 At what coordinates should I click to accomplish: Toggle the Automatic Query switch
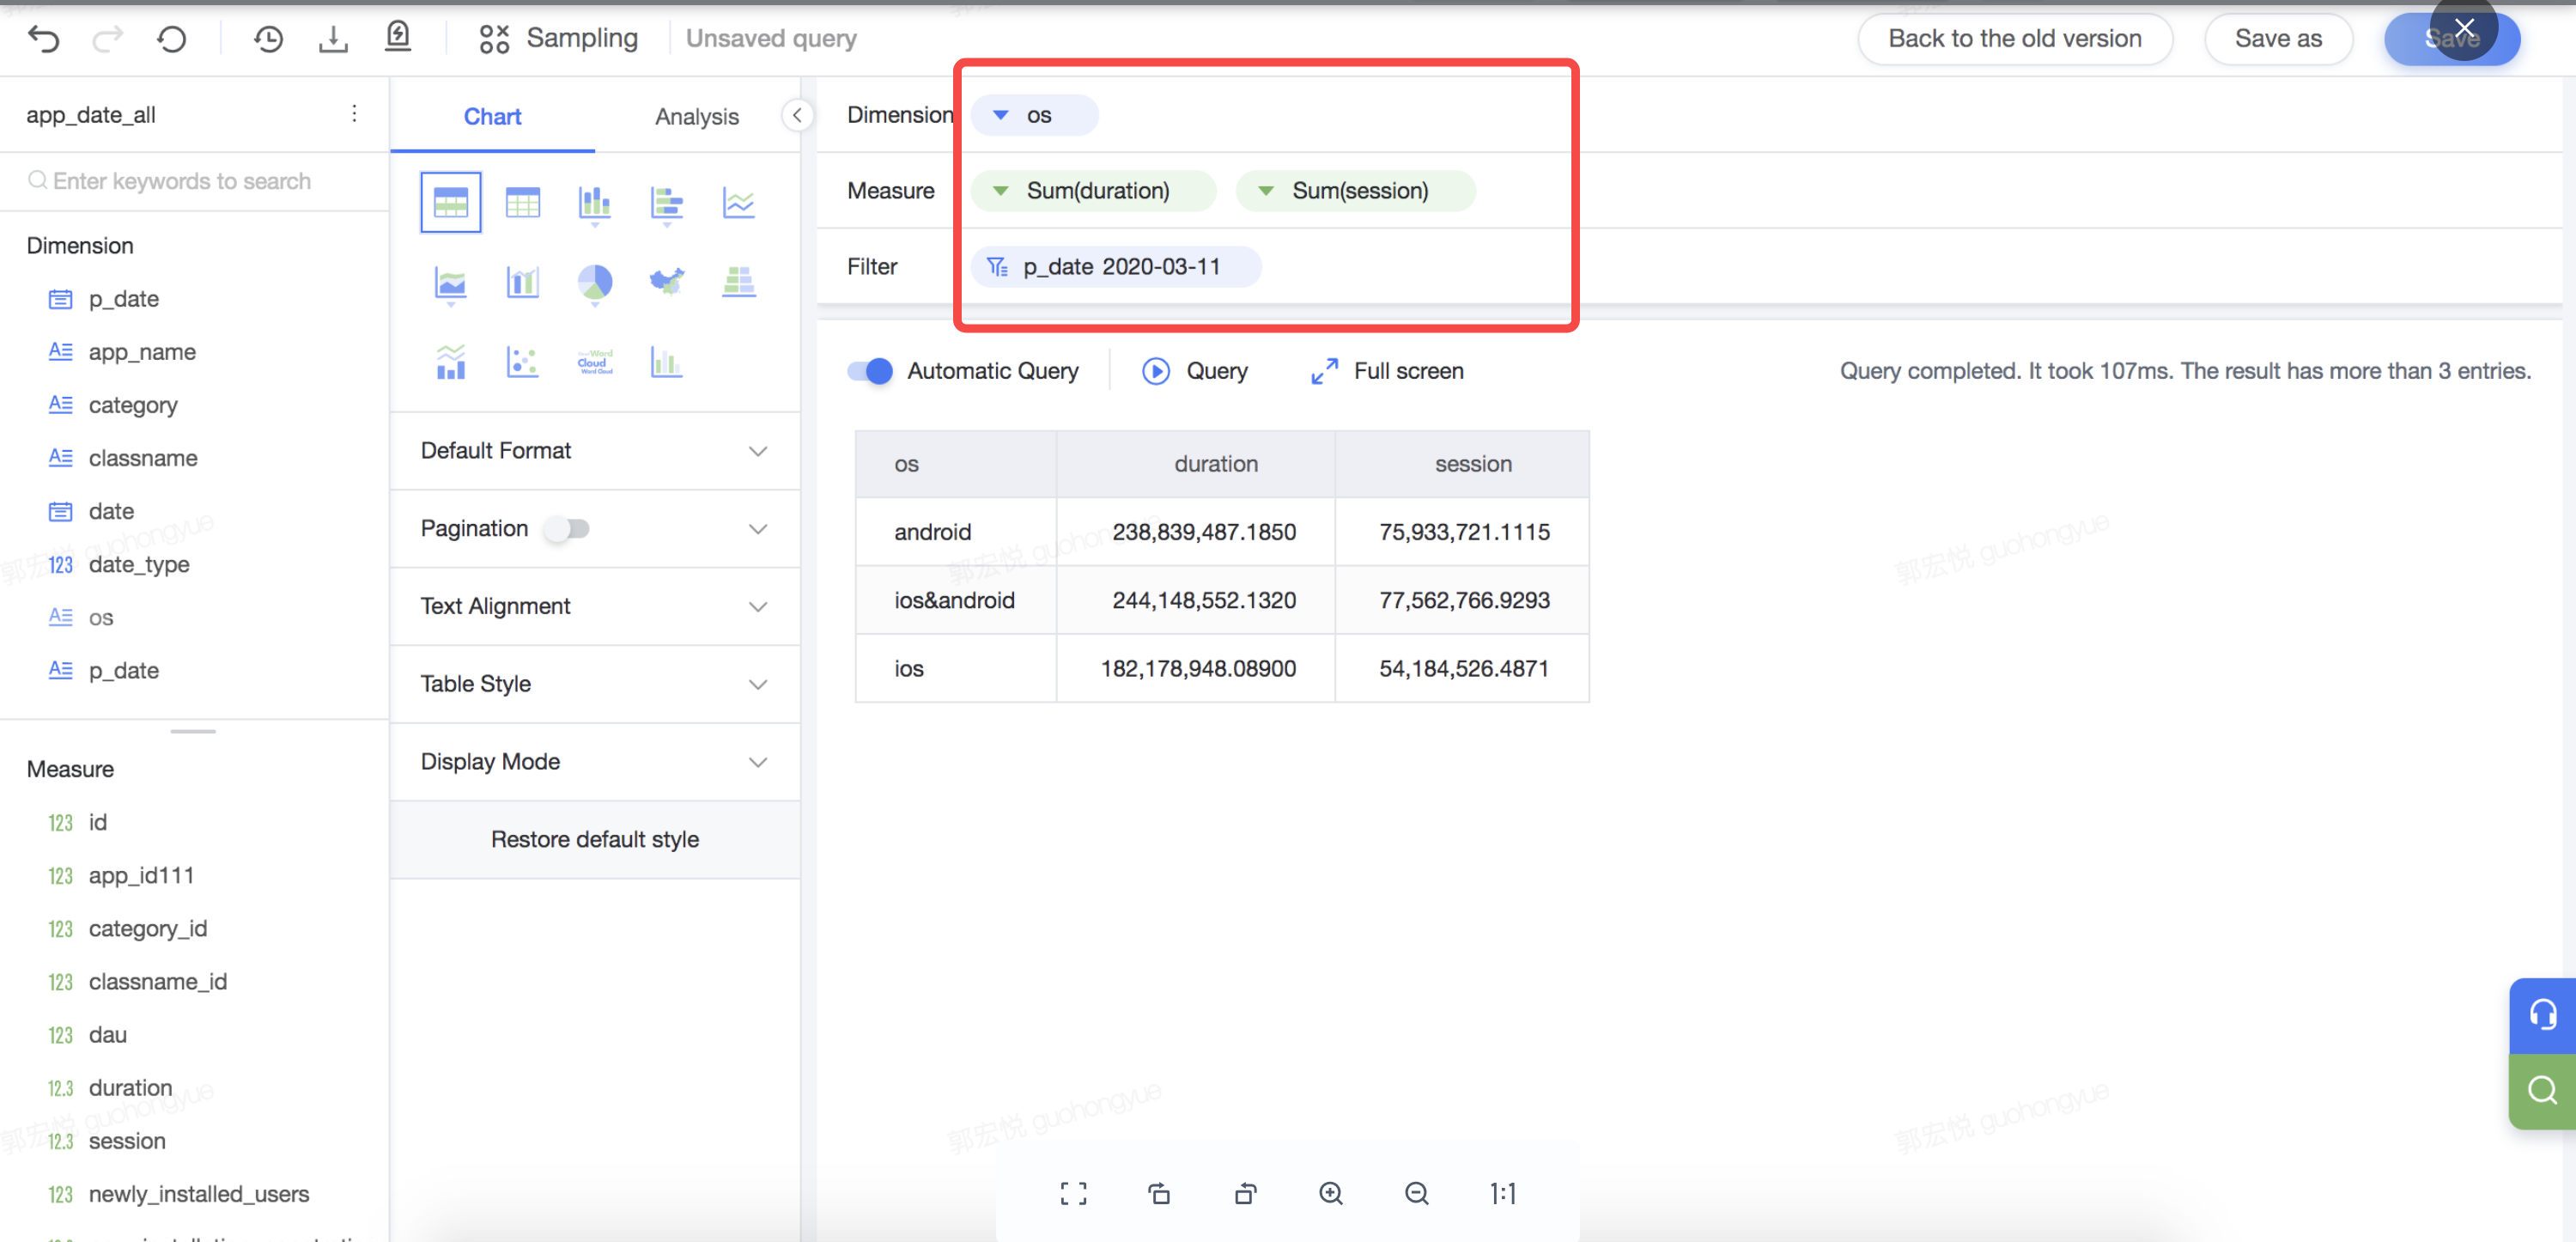tap(869, 371)
